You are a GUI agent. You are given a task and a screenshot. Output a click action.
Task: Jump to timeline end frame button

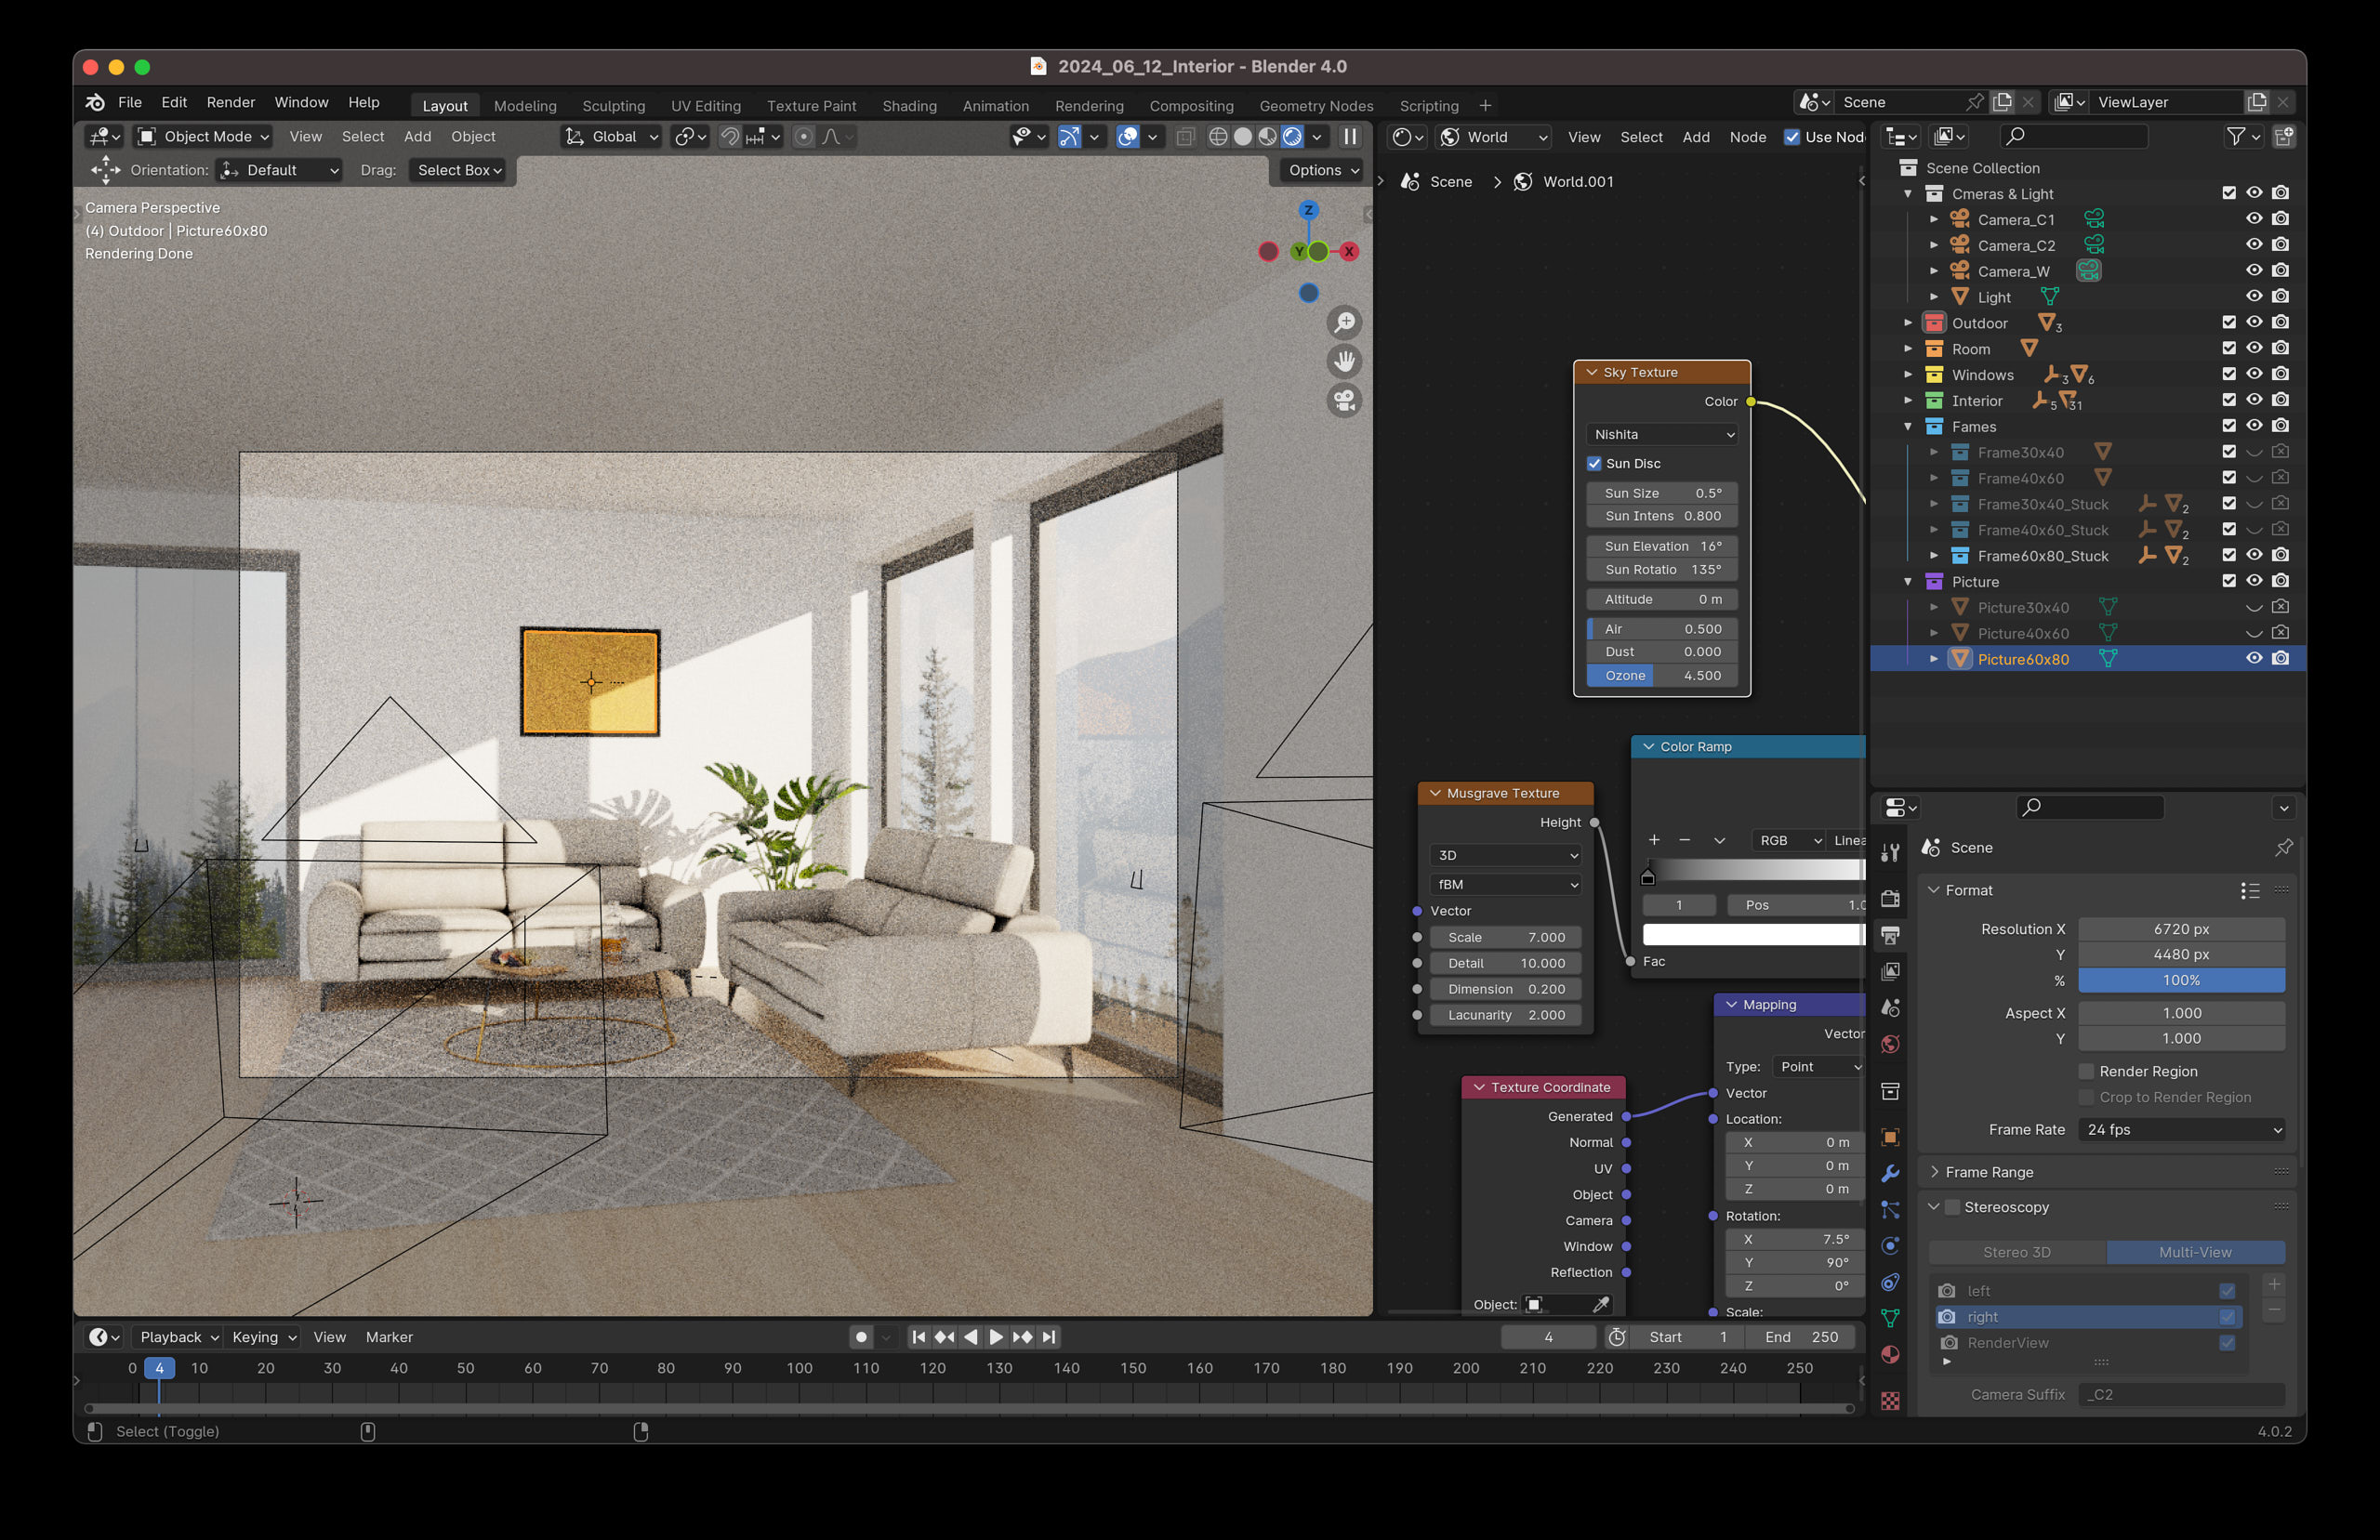[x=1048, y=1337]
